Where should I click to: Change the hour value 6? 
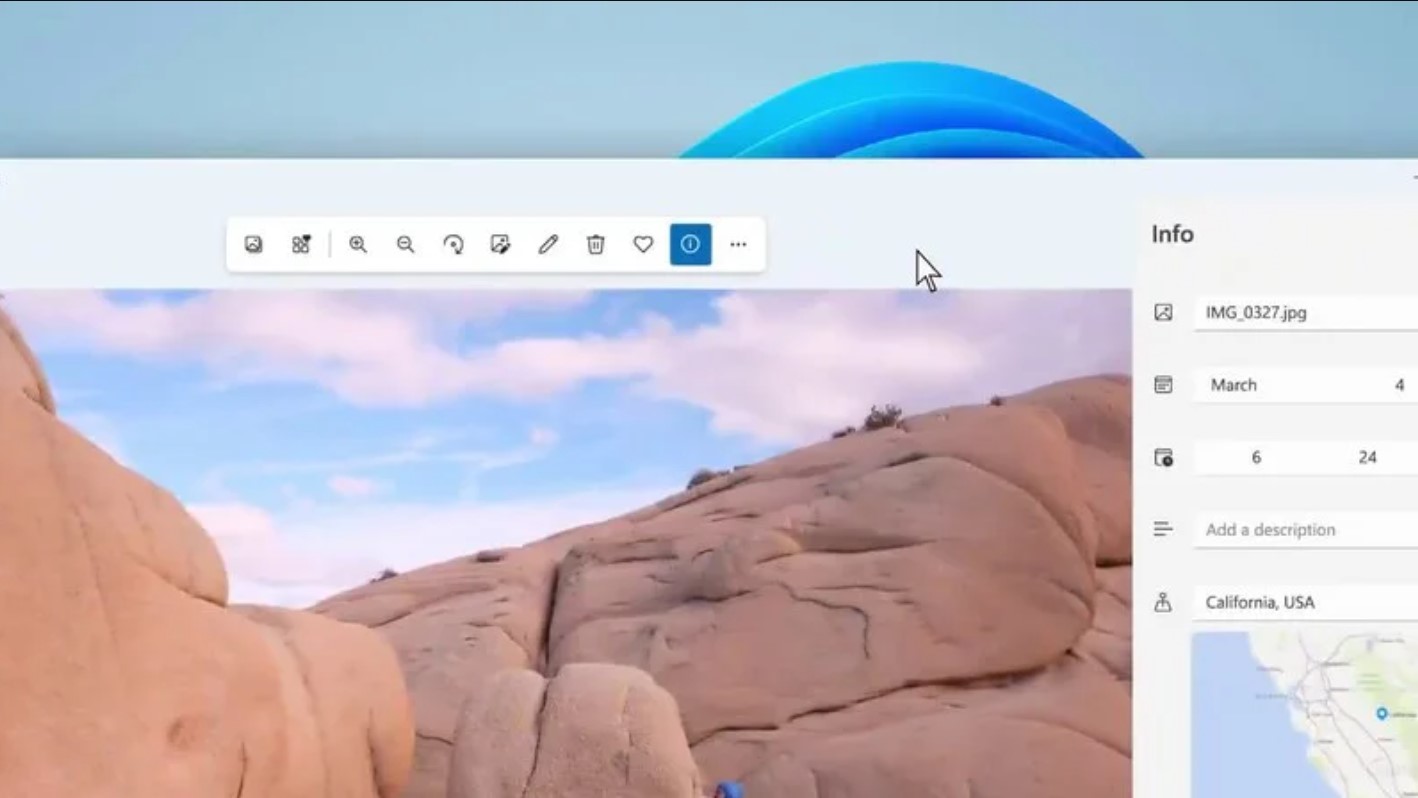[1256, 457]
